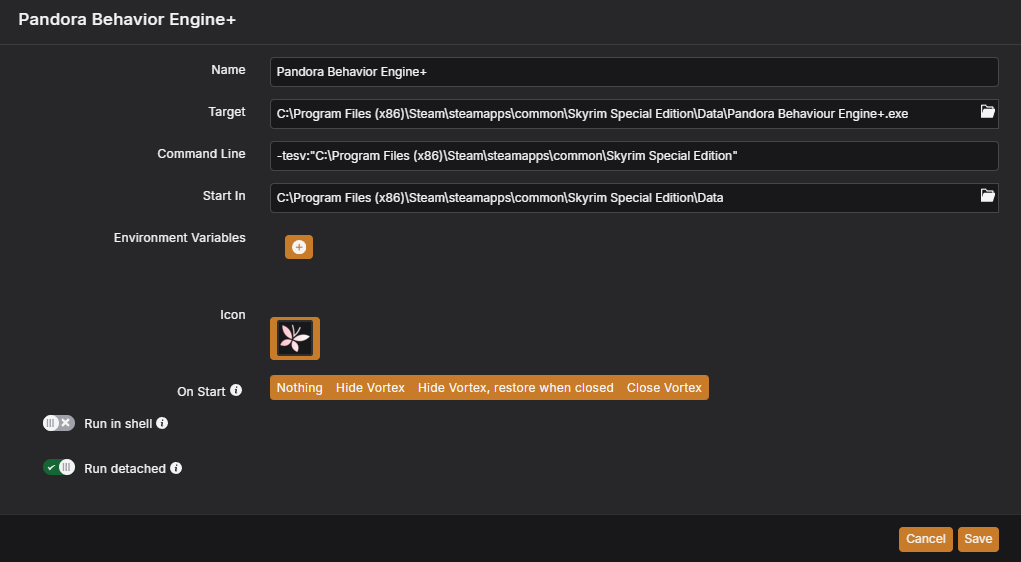Cancel the tool dialog
This screenshot has width=1021, height=562.
point(925,539)
